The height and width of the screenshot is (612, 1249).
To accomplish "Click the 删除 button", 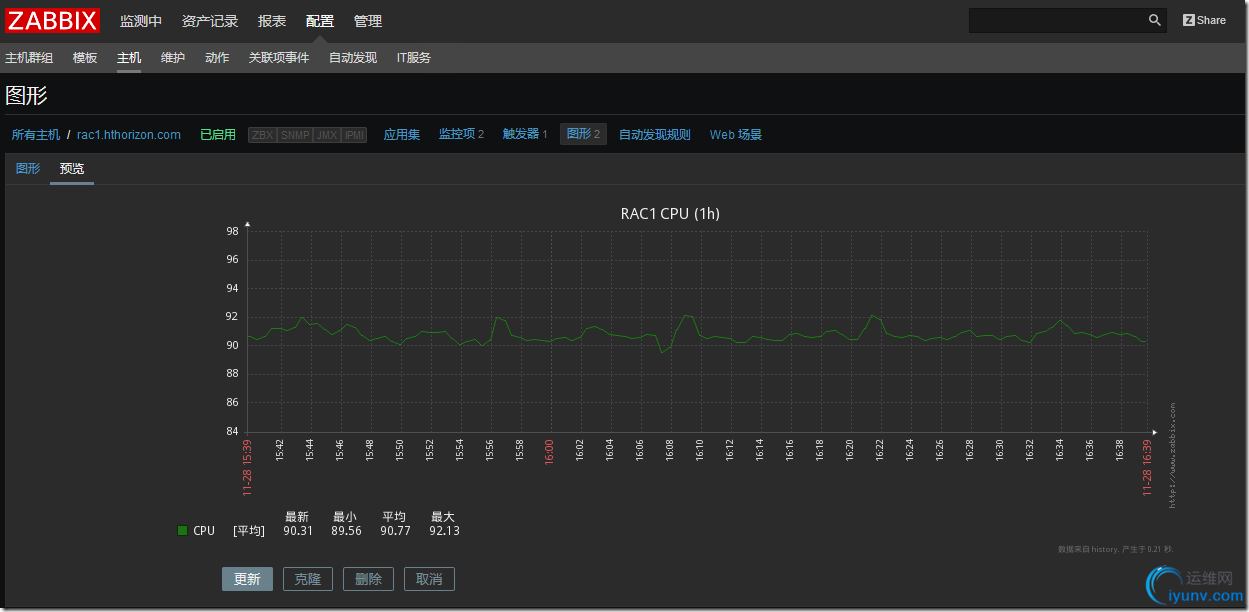I will coord(368,579).
